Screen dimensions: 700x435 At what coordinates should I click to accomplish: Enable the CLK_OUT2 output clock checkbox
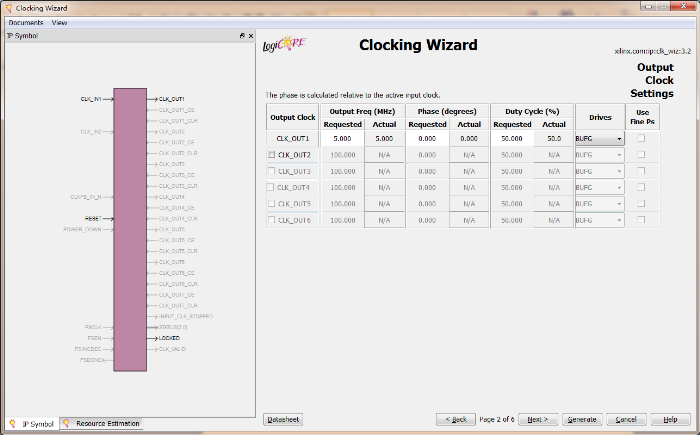[271, 155]
